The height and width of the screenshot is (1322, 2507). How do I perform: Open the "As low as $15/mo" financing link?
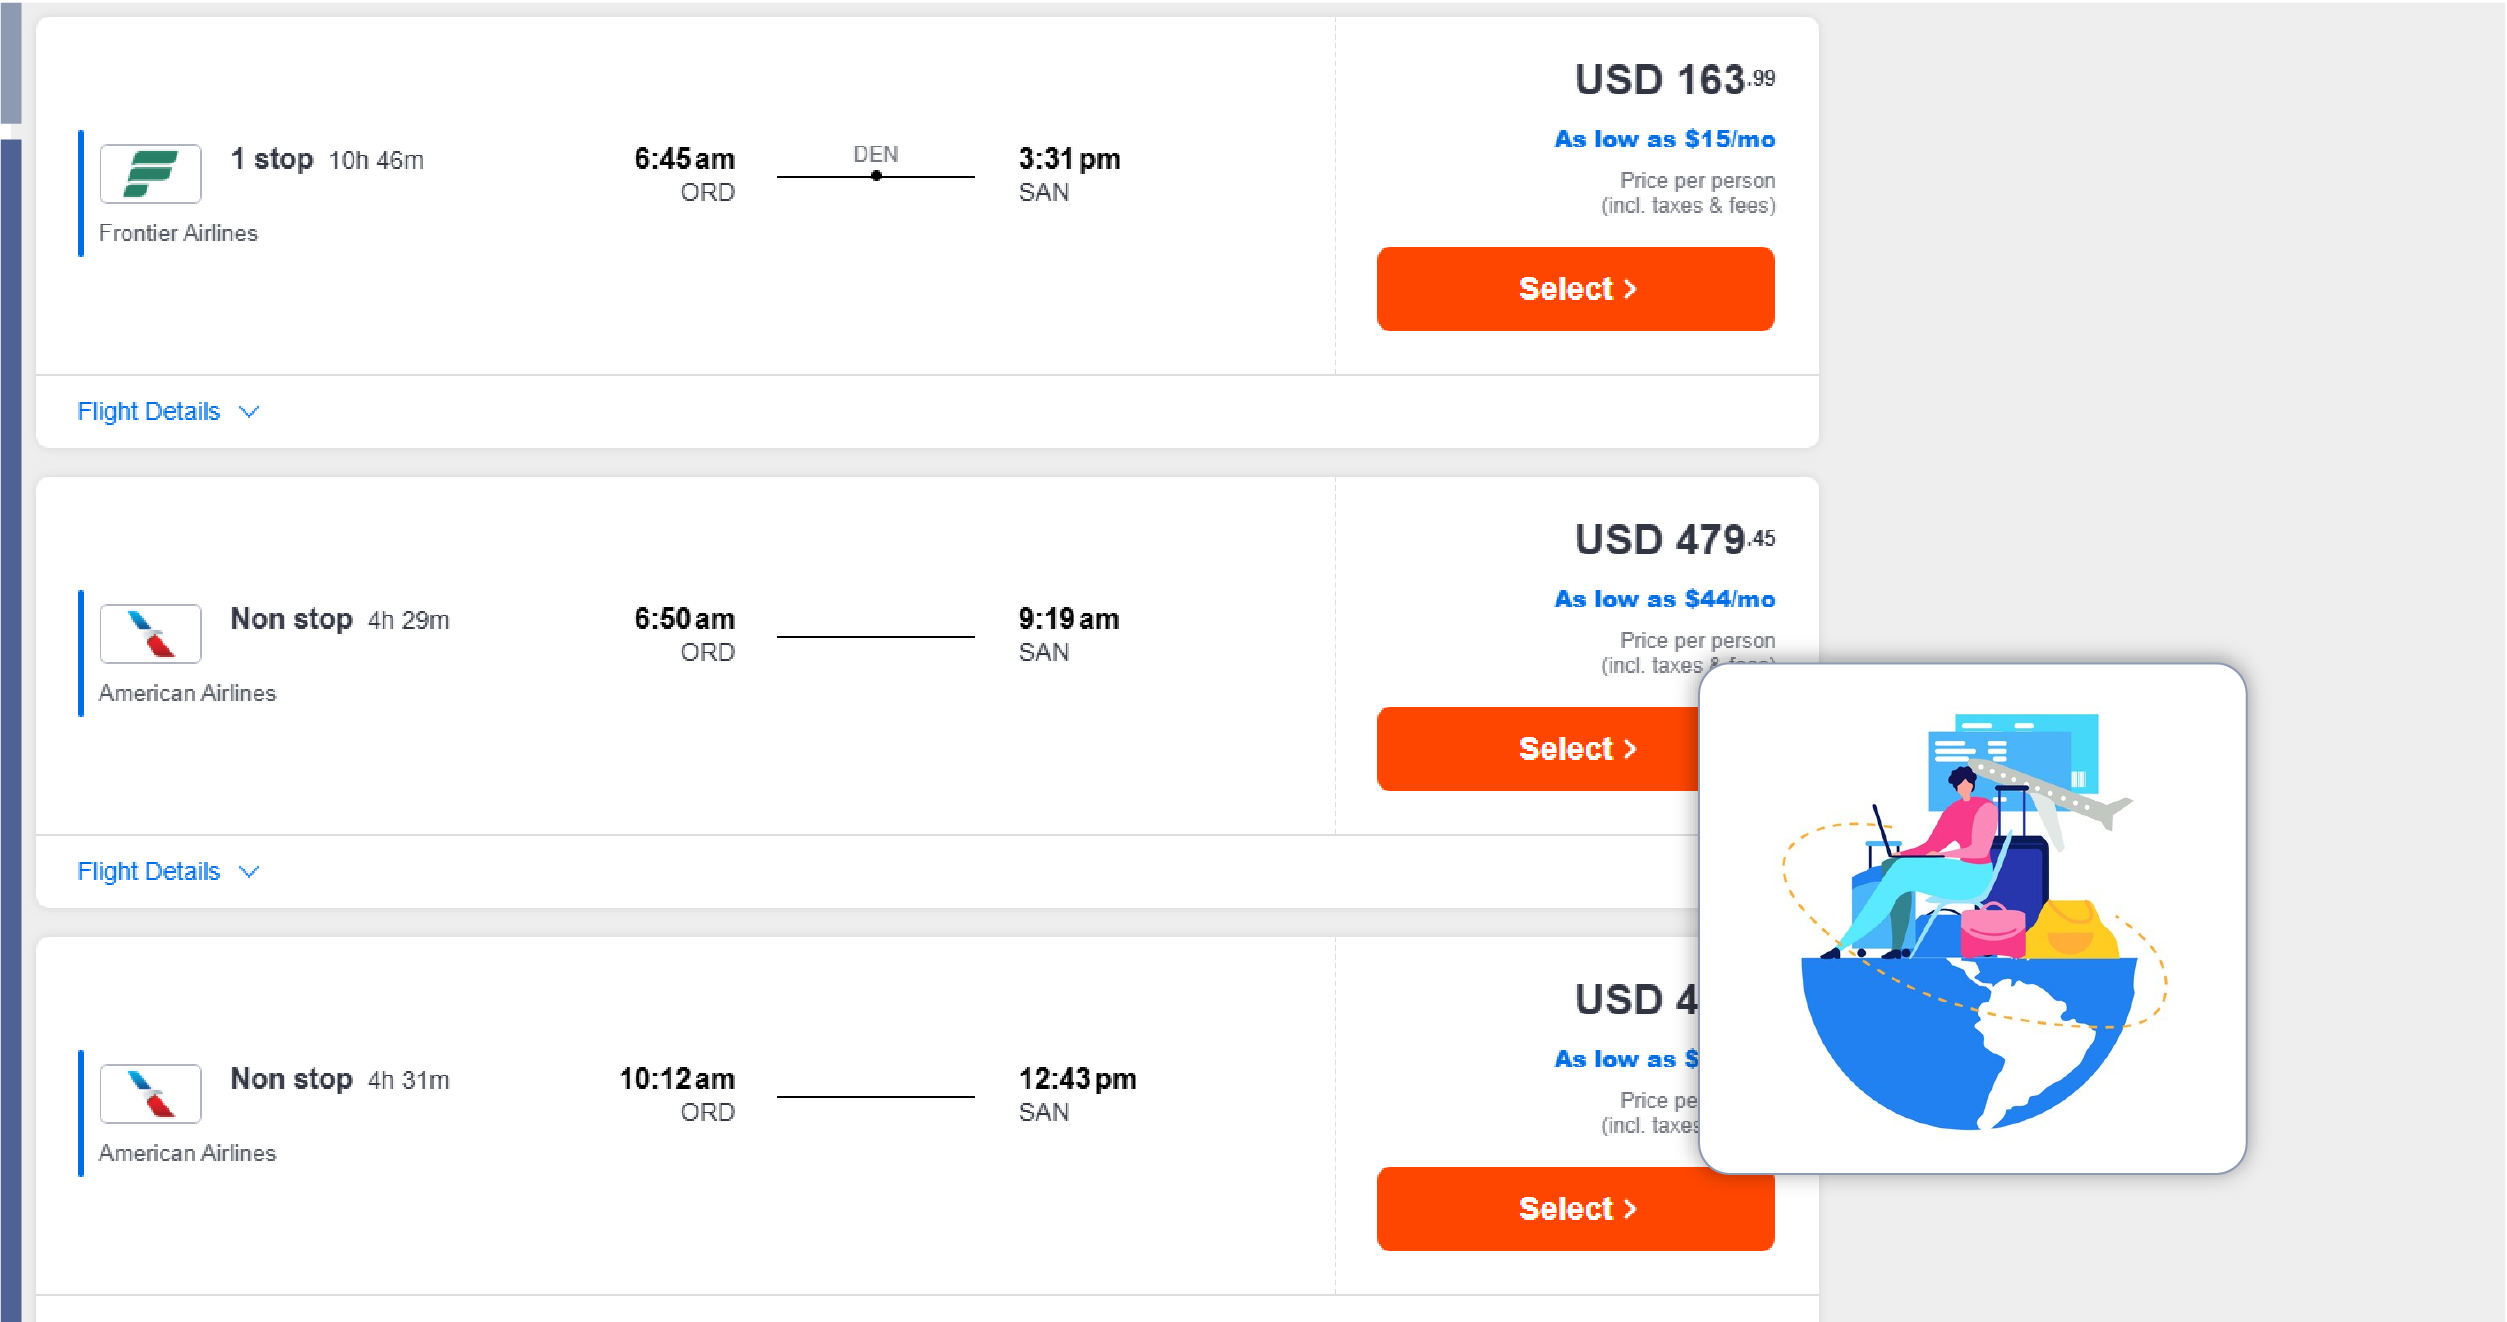tap(1664, 139)
